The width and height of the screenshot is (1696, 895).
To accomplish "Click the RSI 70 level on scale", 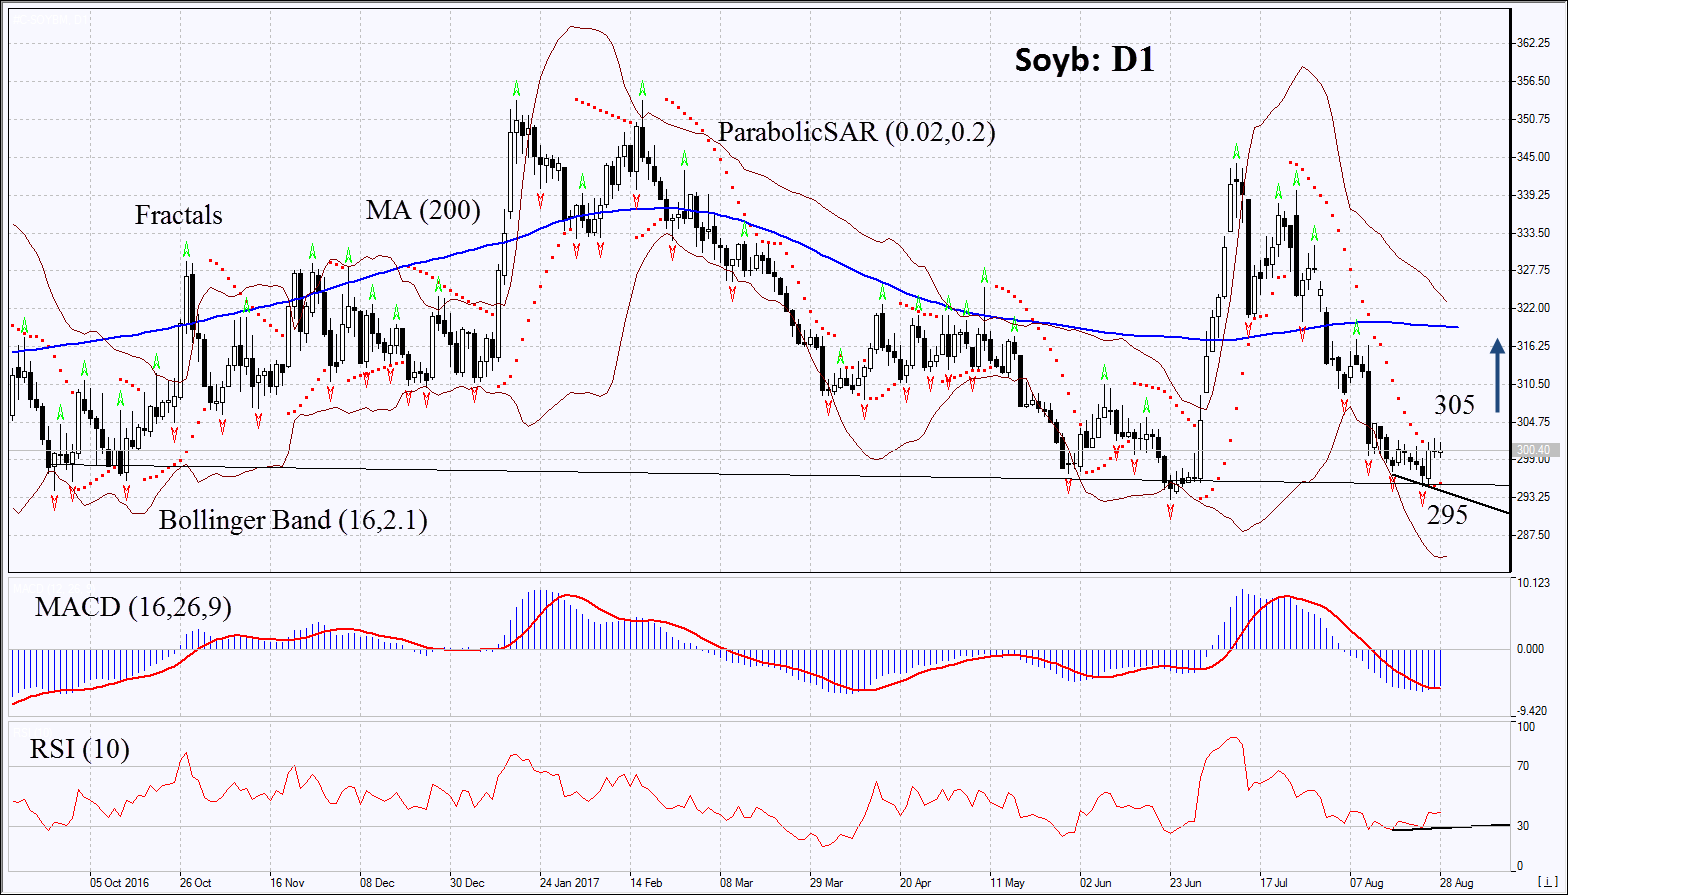I will (x=1523, y=766).
